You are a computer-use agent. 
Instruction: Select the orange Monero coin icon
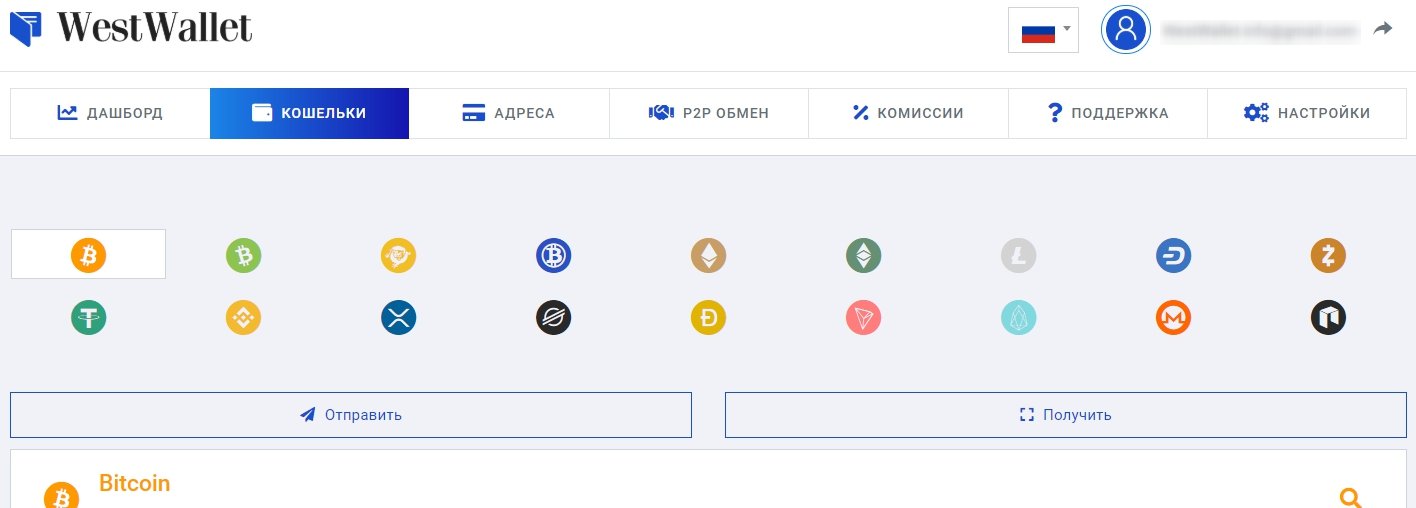coord(1173,318)
